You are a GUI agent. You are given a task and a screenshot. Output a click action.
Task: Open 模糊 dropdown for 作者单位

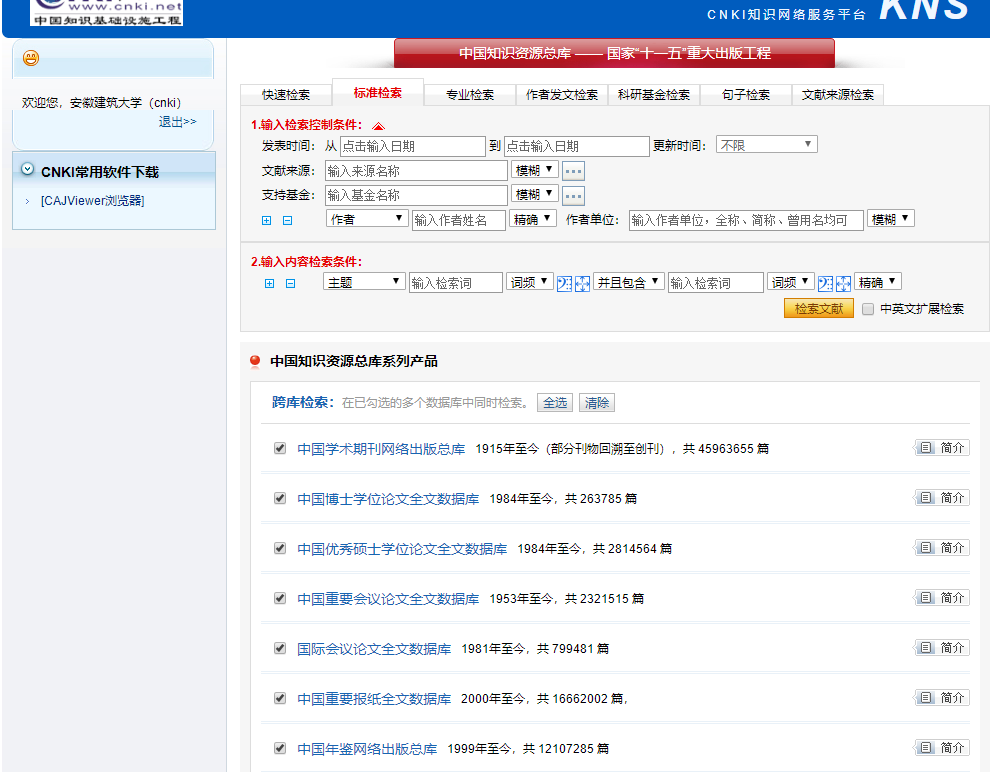click(x=891, y=218)
